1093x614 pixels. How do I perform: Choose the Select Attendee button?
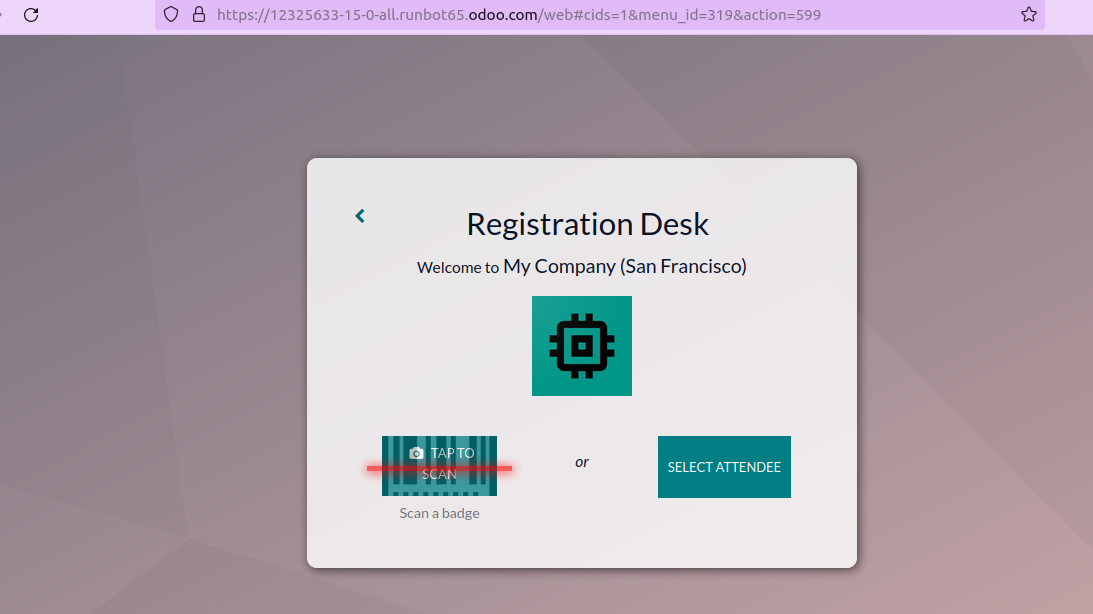pos(724,467)
